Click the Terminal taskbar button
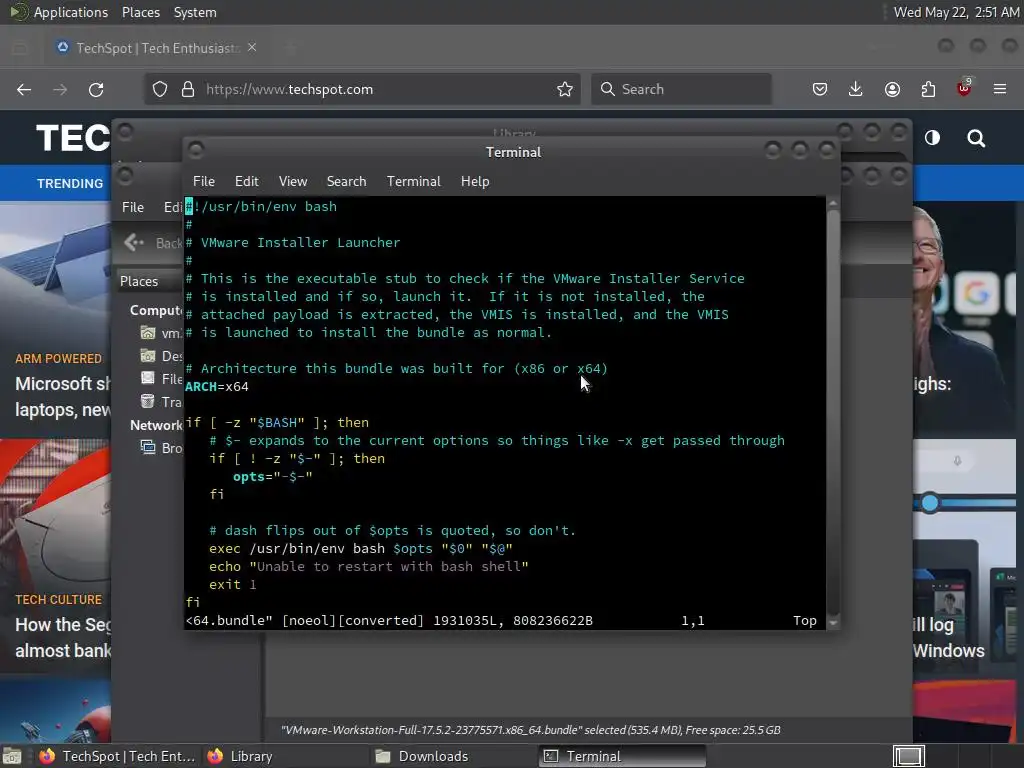 [x=622, y=756]
